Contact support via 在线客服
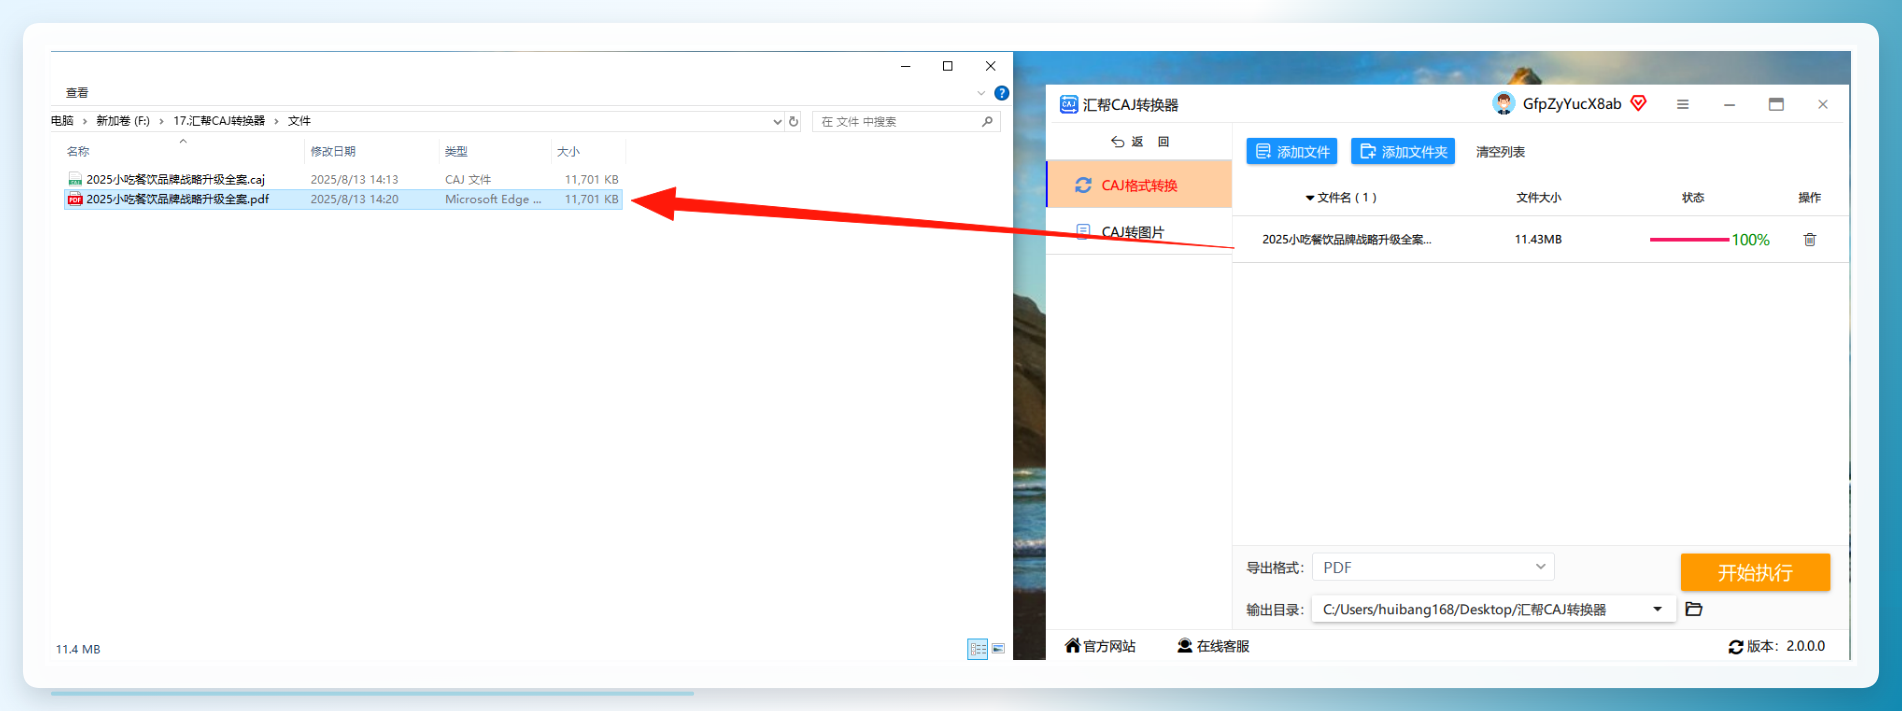 tap(1213, 646)
